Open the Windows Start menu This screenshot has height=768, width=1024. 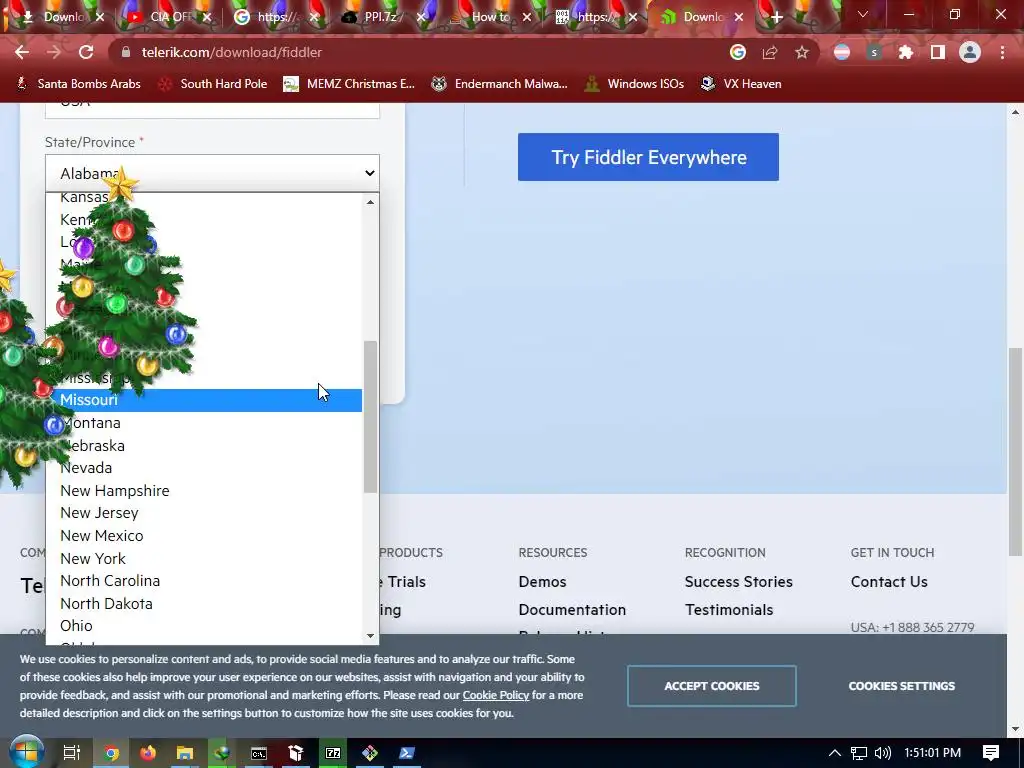pos(26,753)
